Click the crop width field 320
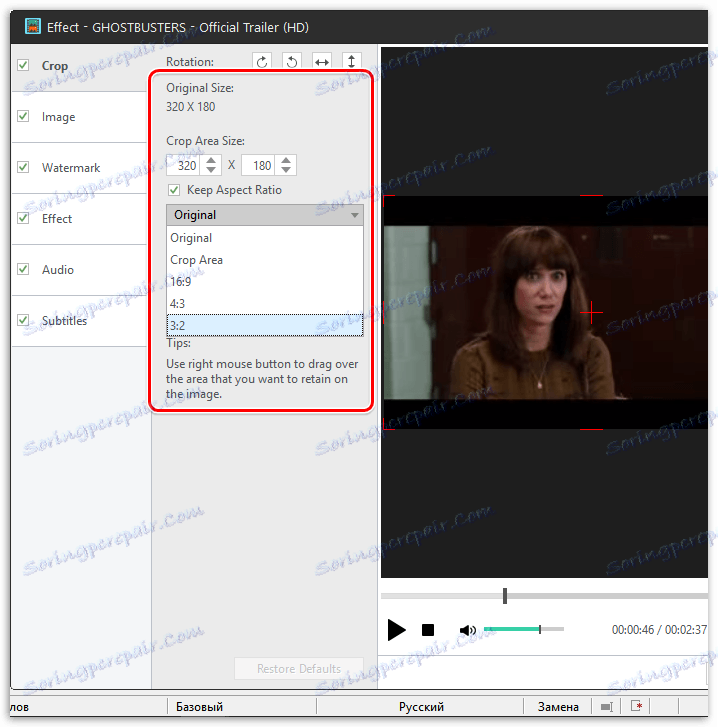 184,166
